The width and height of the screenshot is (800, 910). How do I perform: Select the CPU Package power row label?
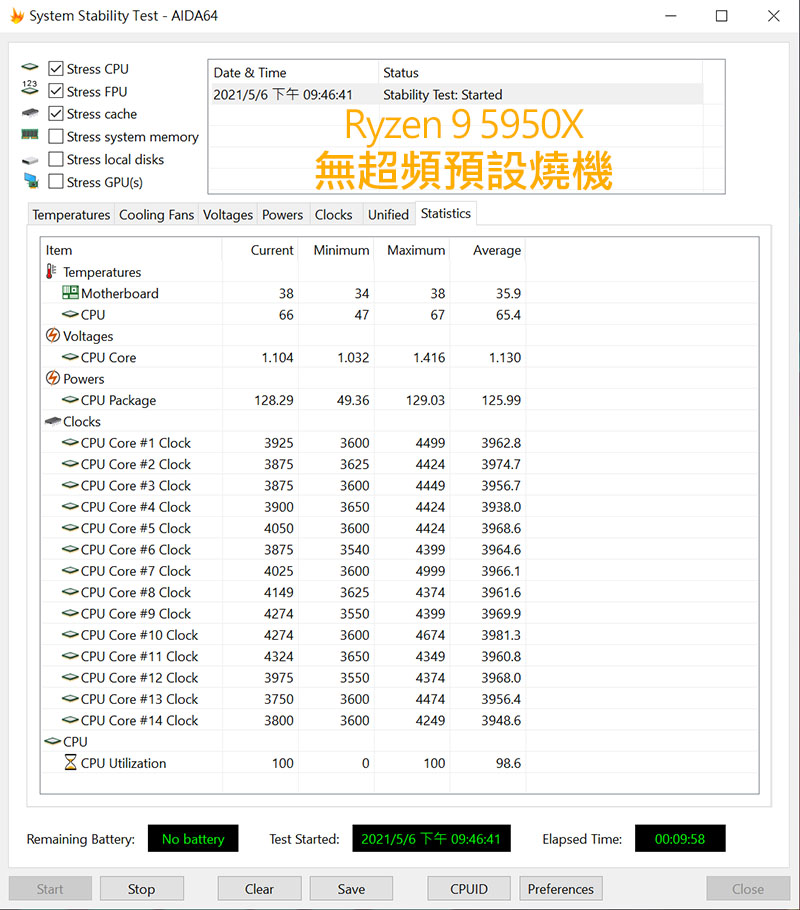click(118, 400)
